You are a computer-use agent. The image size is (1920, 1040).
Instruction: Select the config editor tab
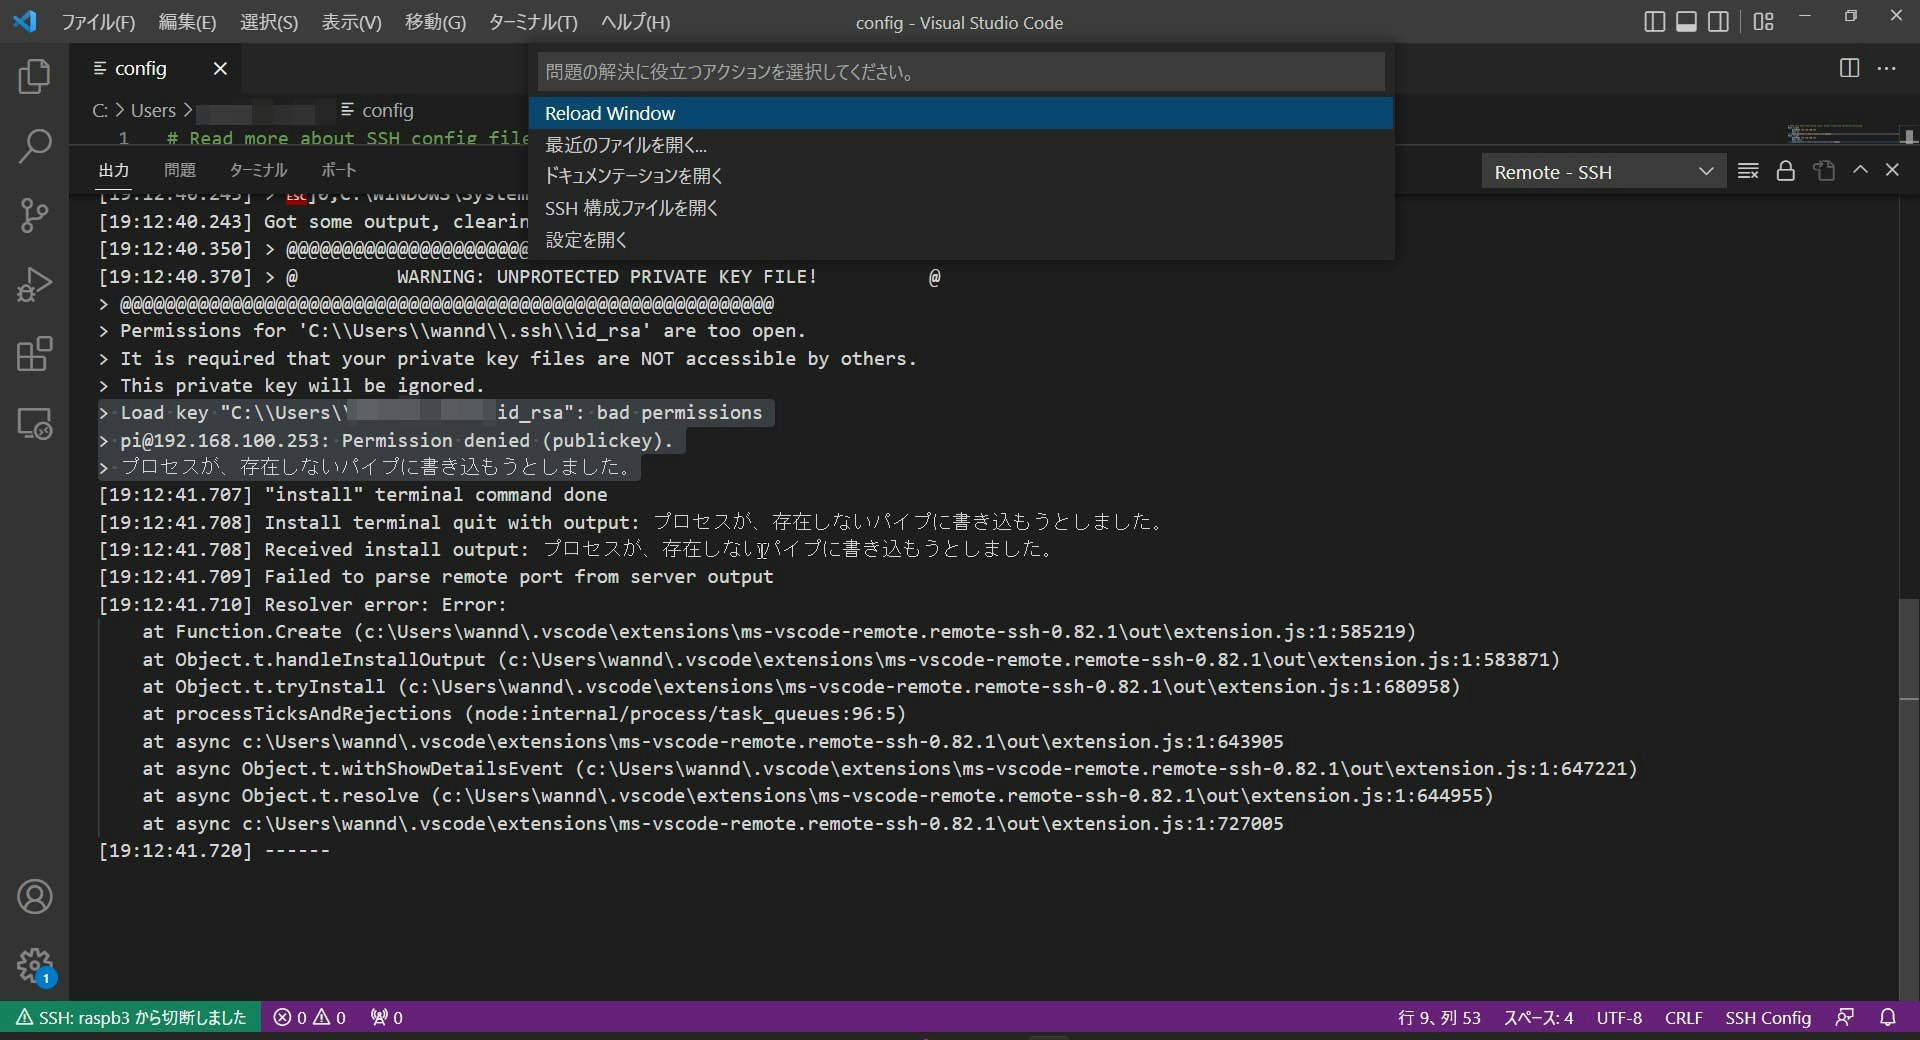coord(157,68)
